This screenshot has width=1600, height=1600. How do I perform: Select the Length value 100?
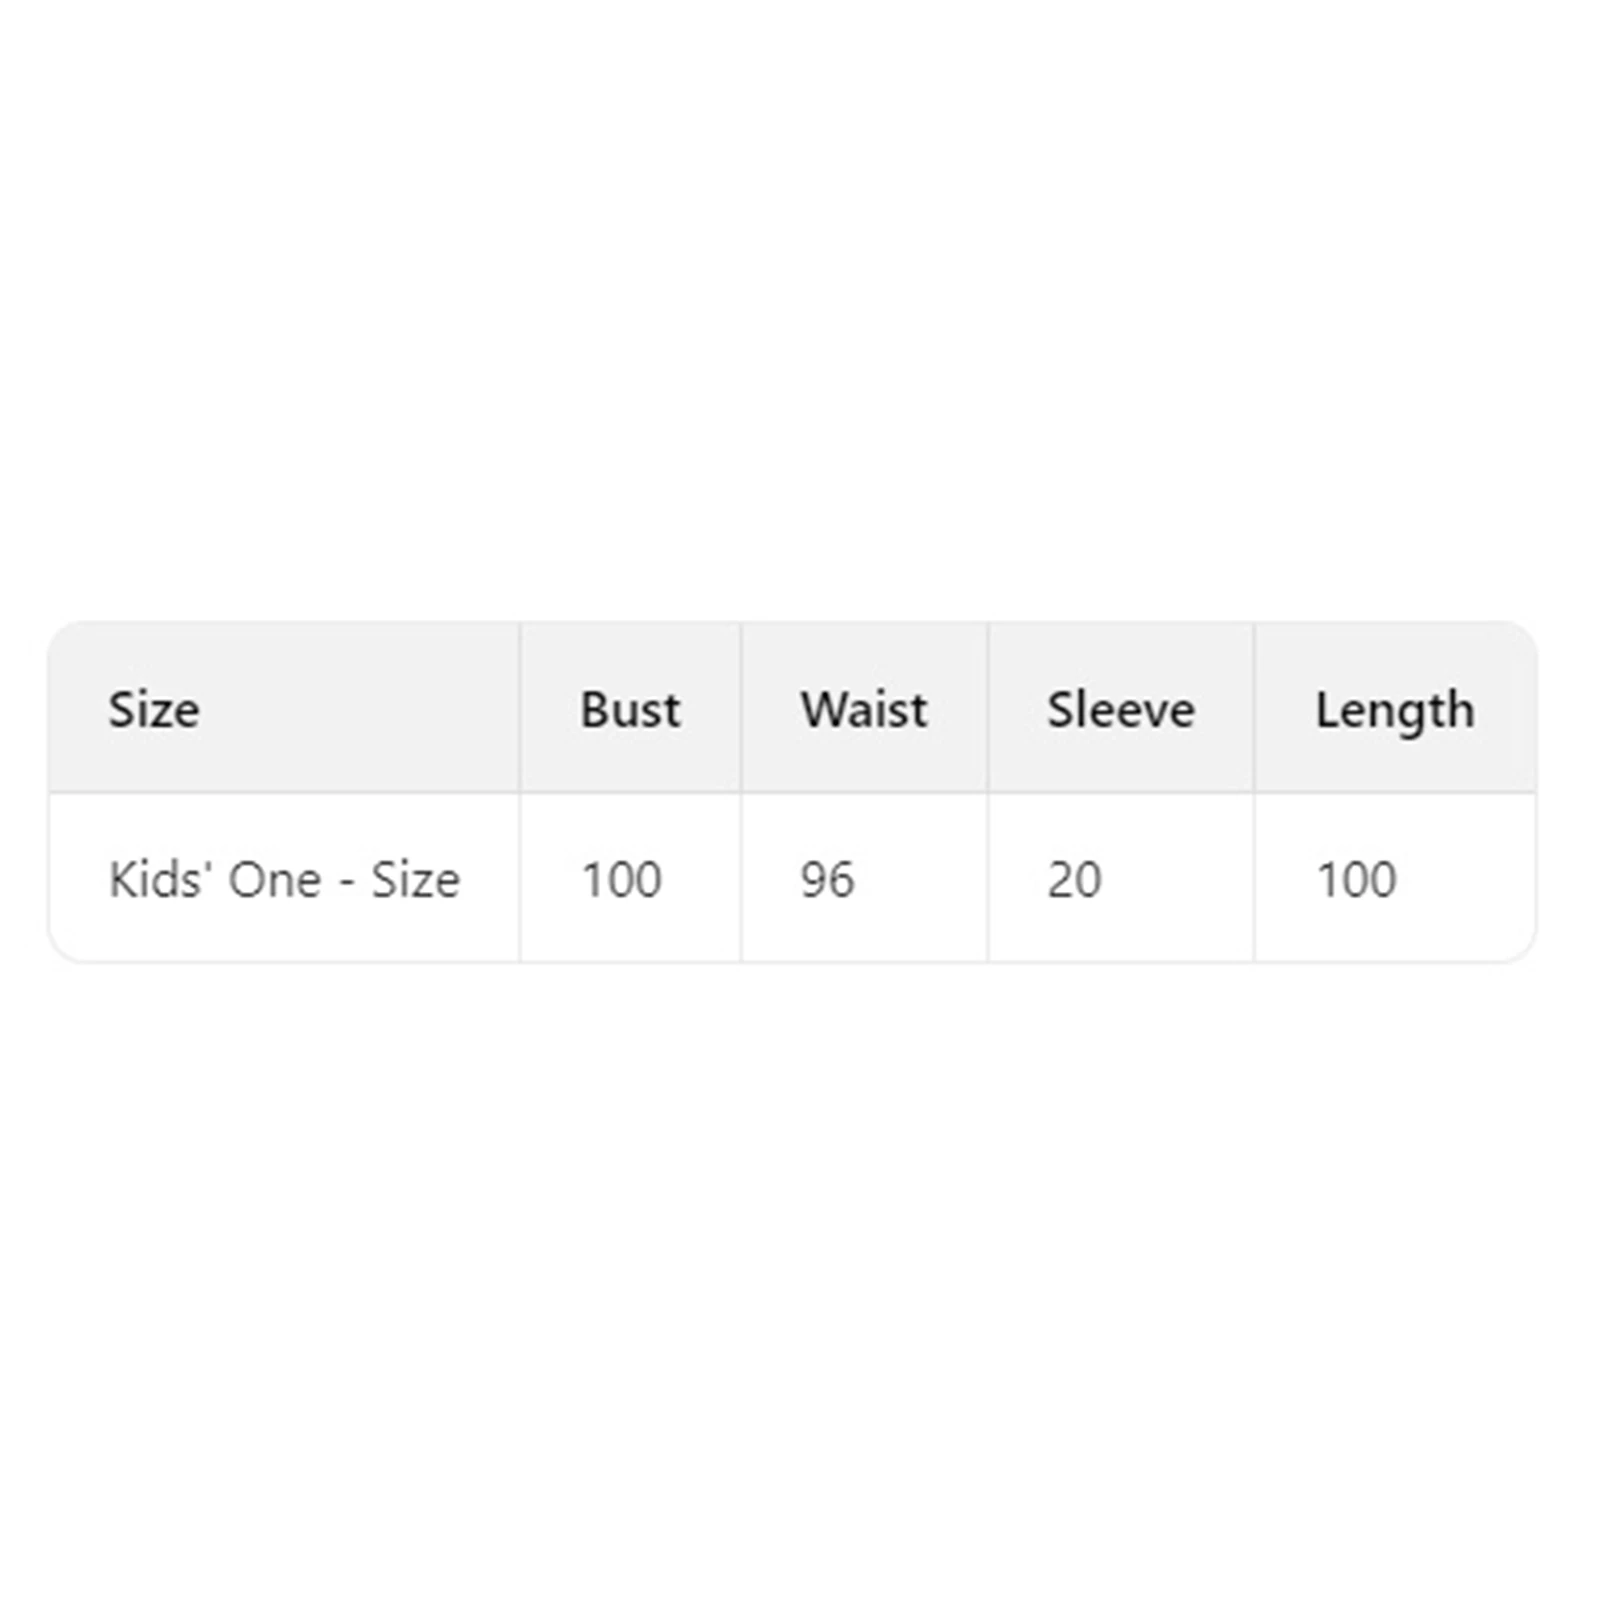tap(1356, 879)
